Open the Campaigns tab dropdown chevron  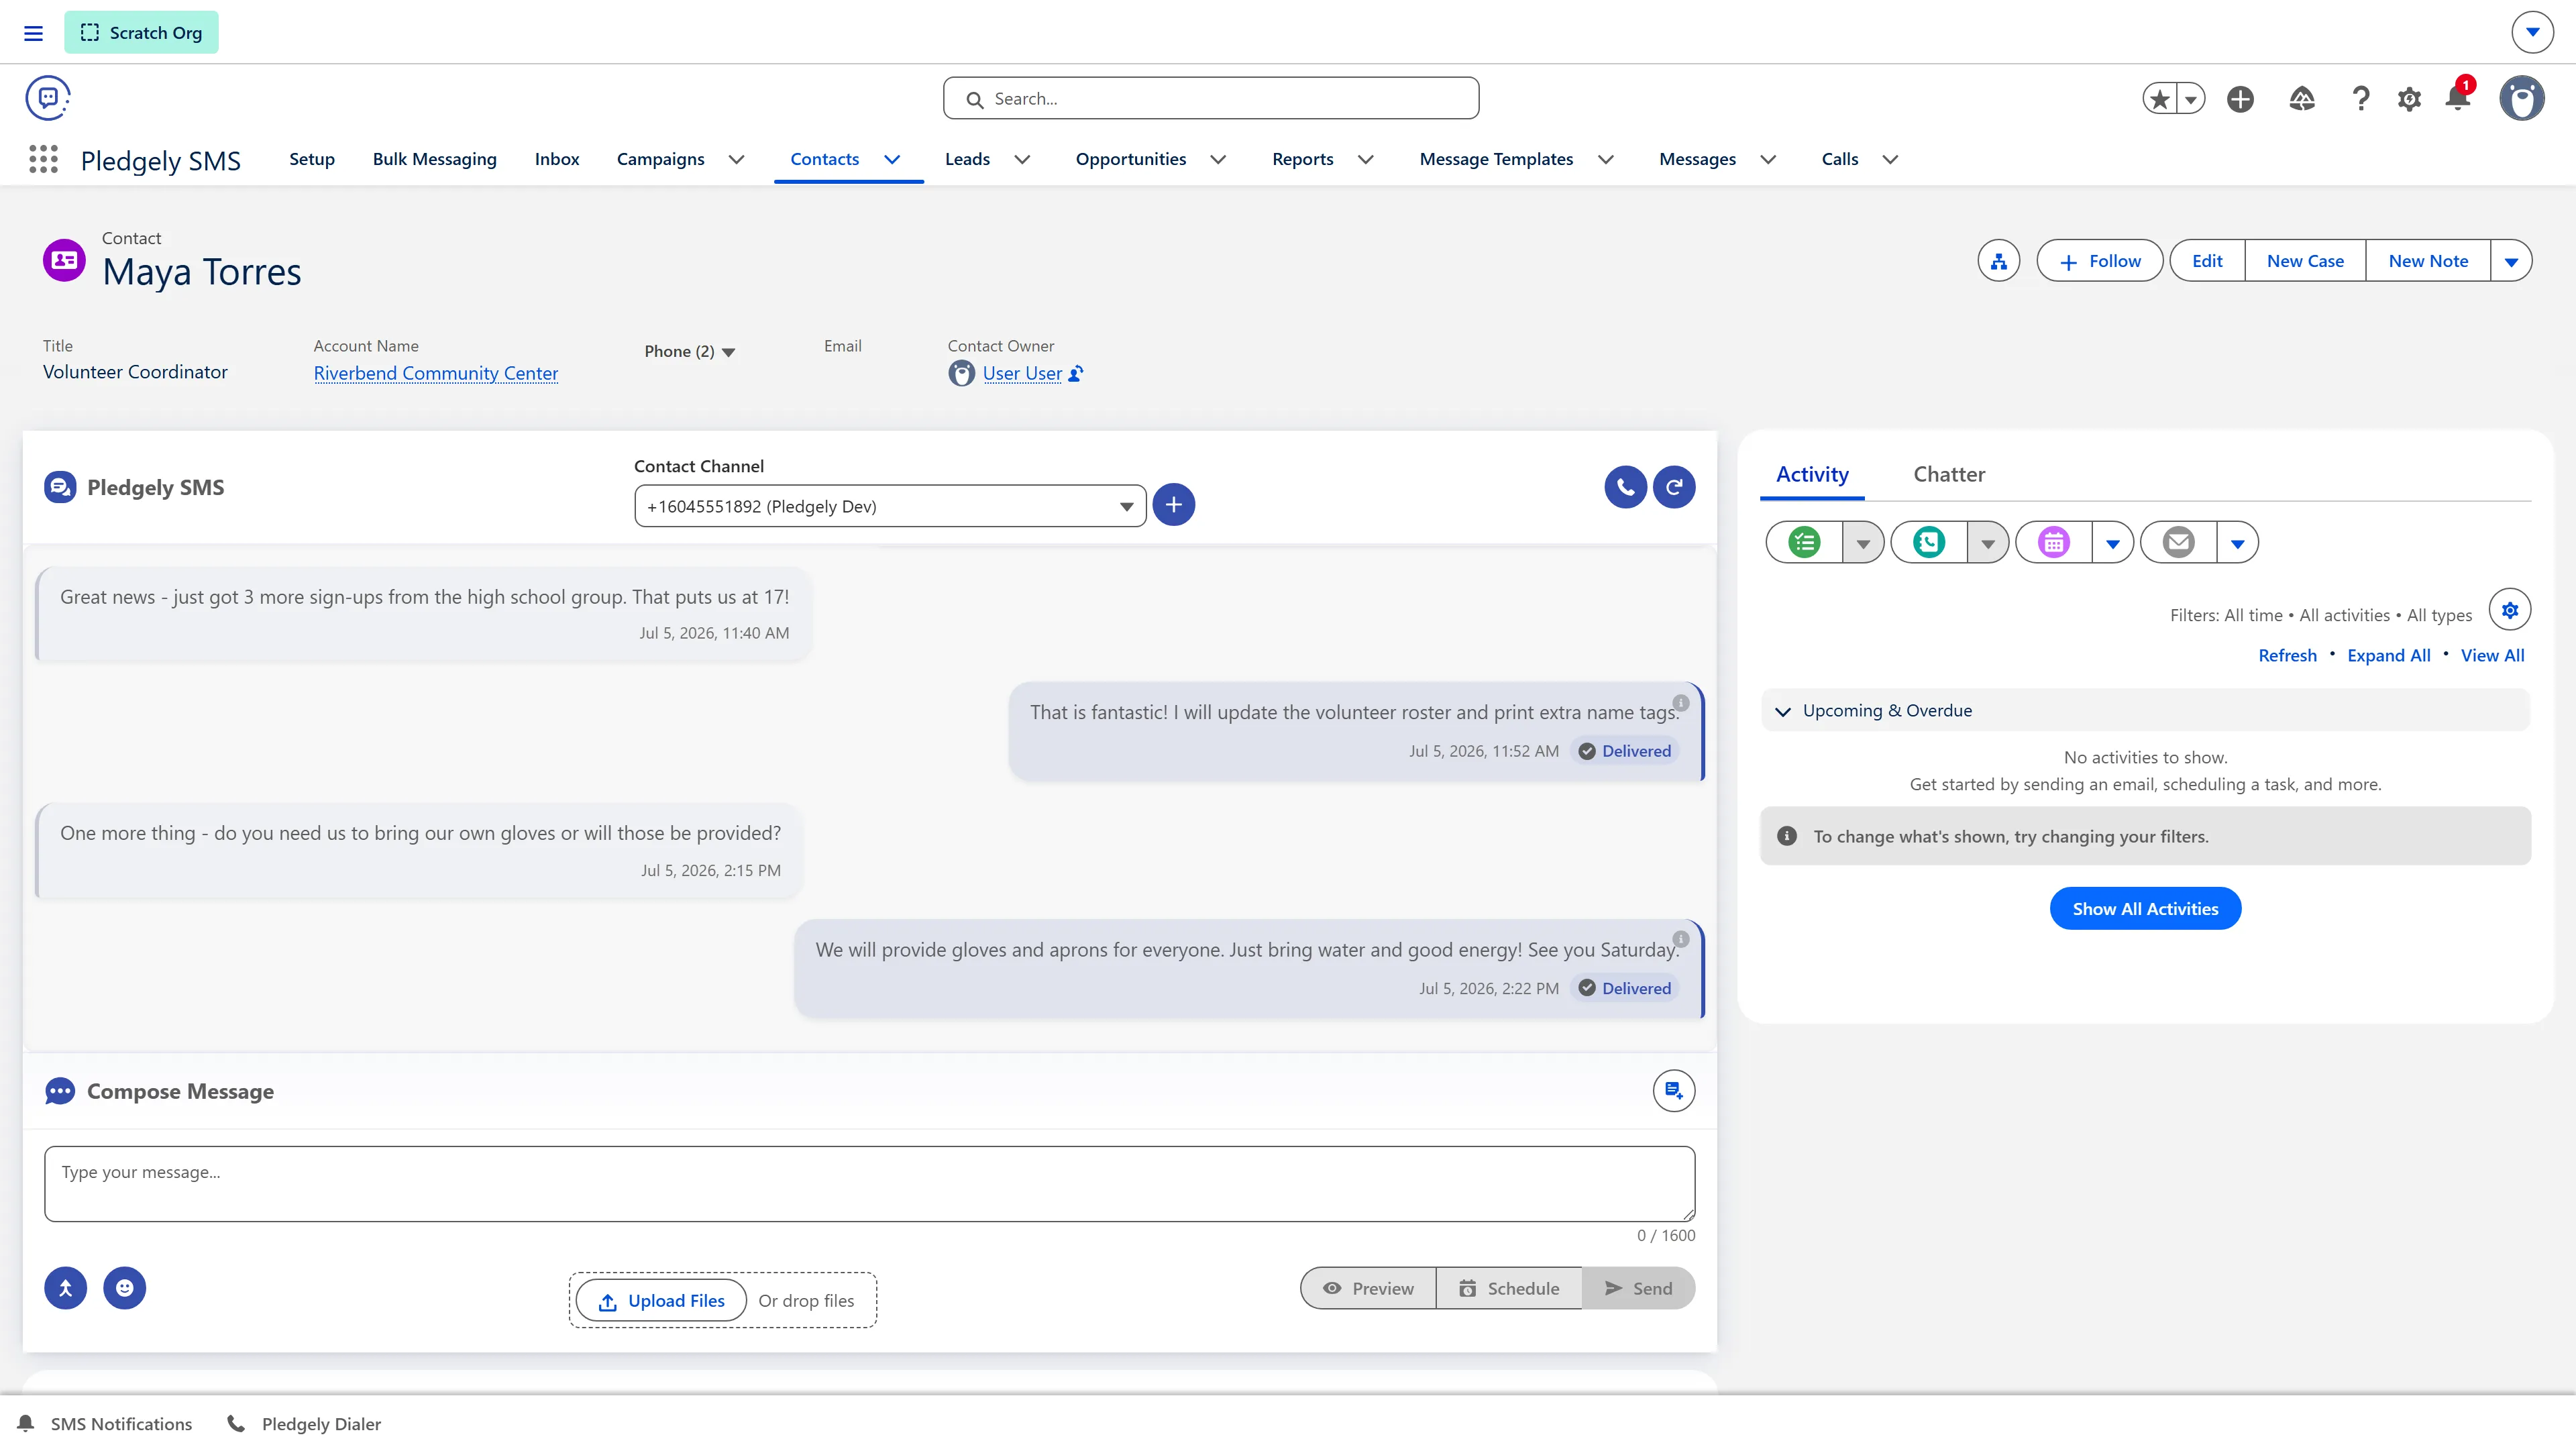(736, 159)
